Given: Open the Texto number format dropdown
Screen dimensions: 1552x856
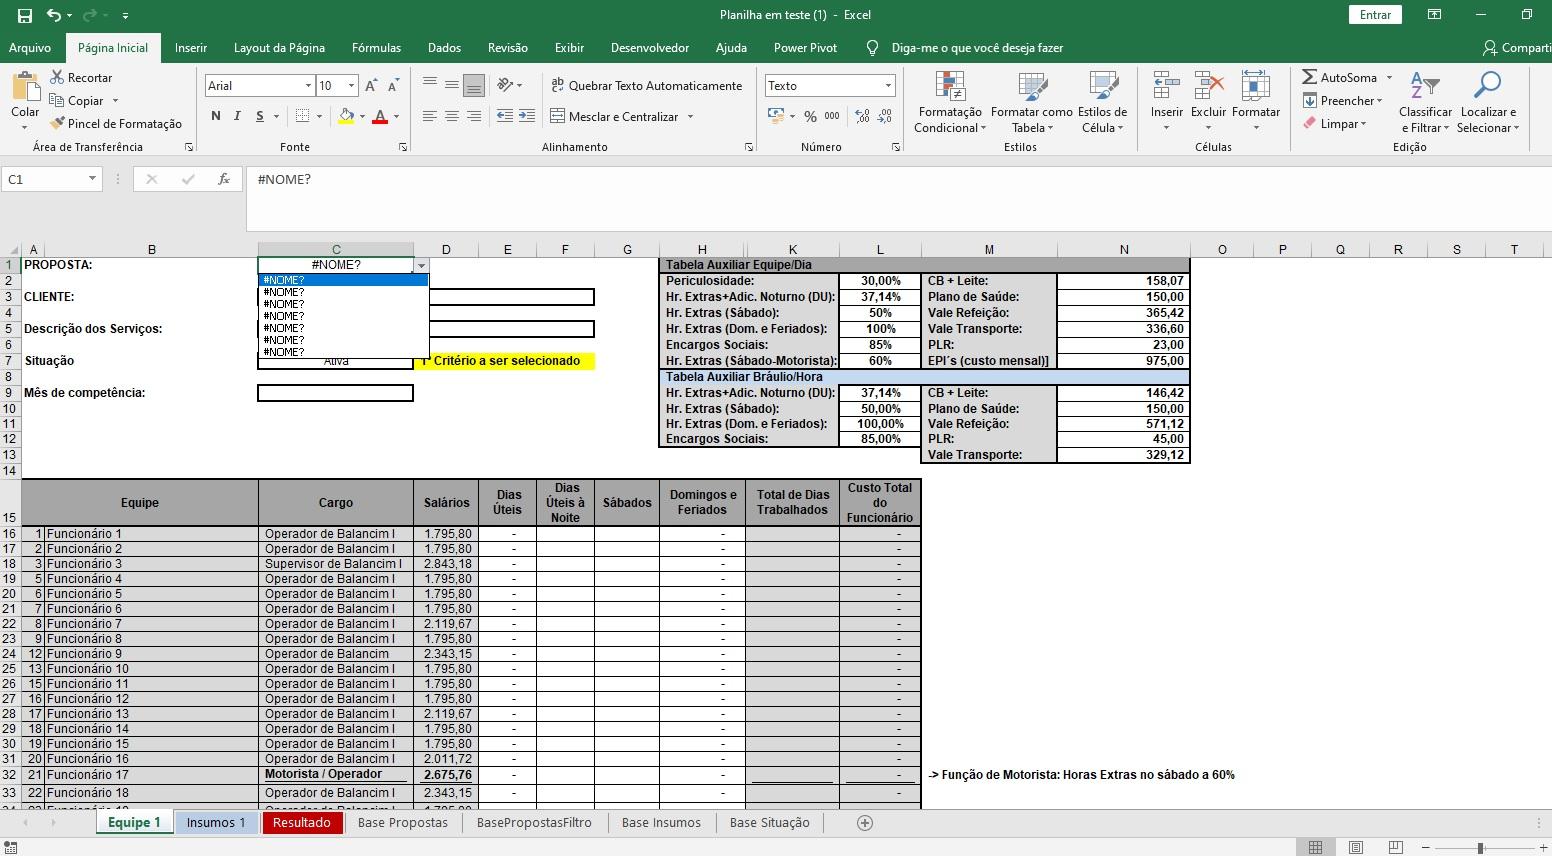Looking at the screenshot, I should point(888,86).
